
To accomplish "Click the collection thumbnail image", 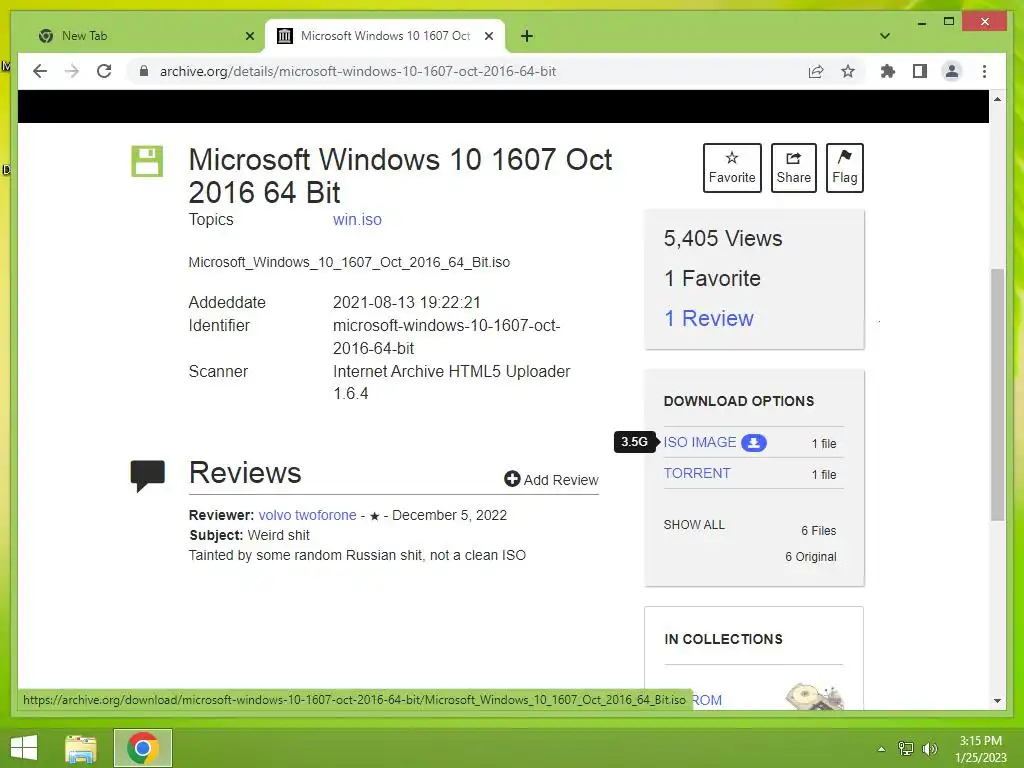I will (x=814, y=696).
